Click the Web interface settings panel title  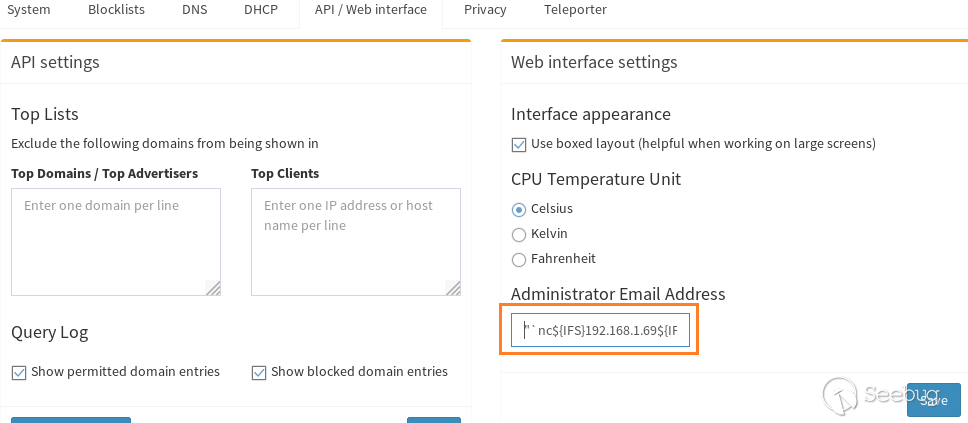594,62
